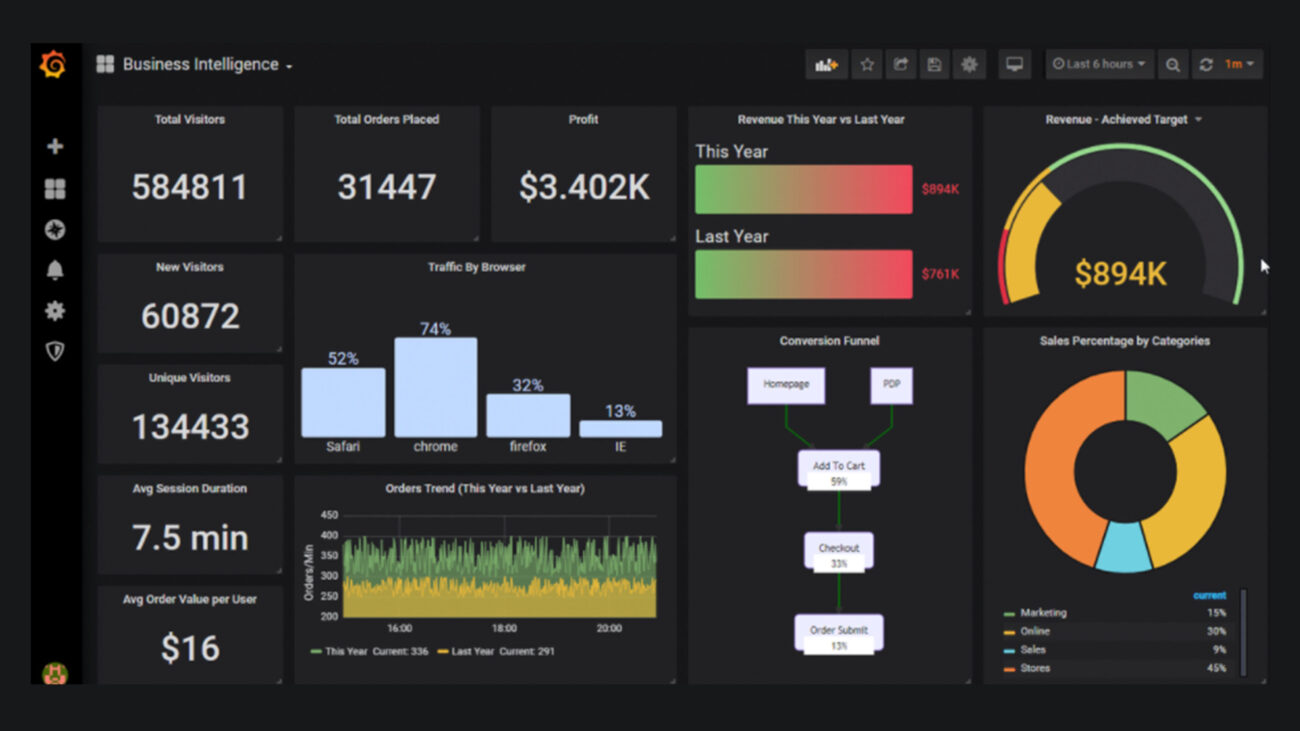Click the Save dashboard button

tap(933, 64)
